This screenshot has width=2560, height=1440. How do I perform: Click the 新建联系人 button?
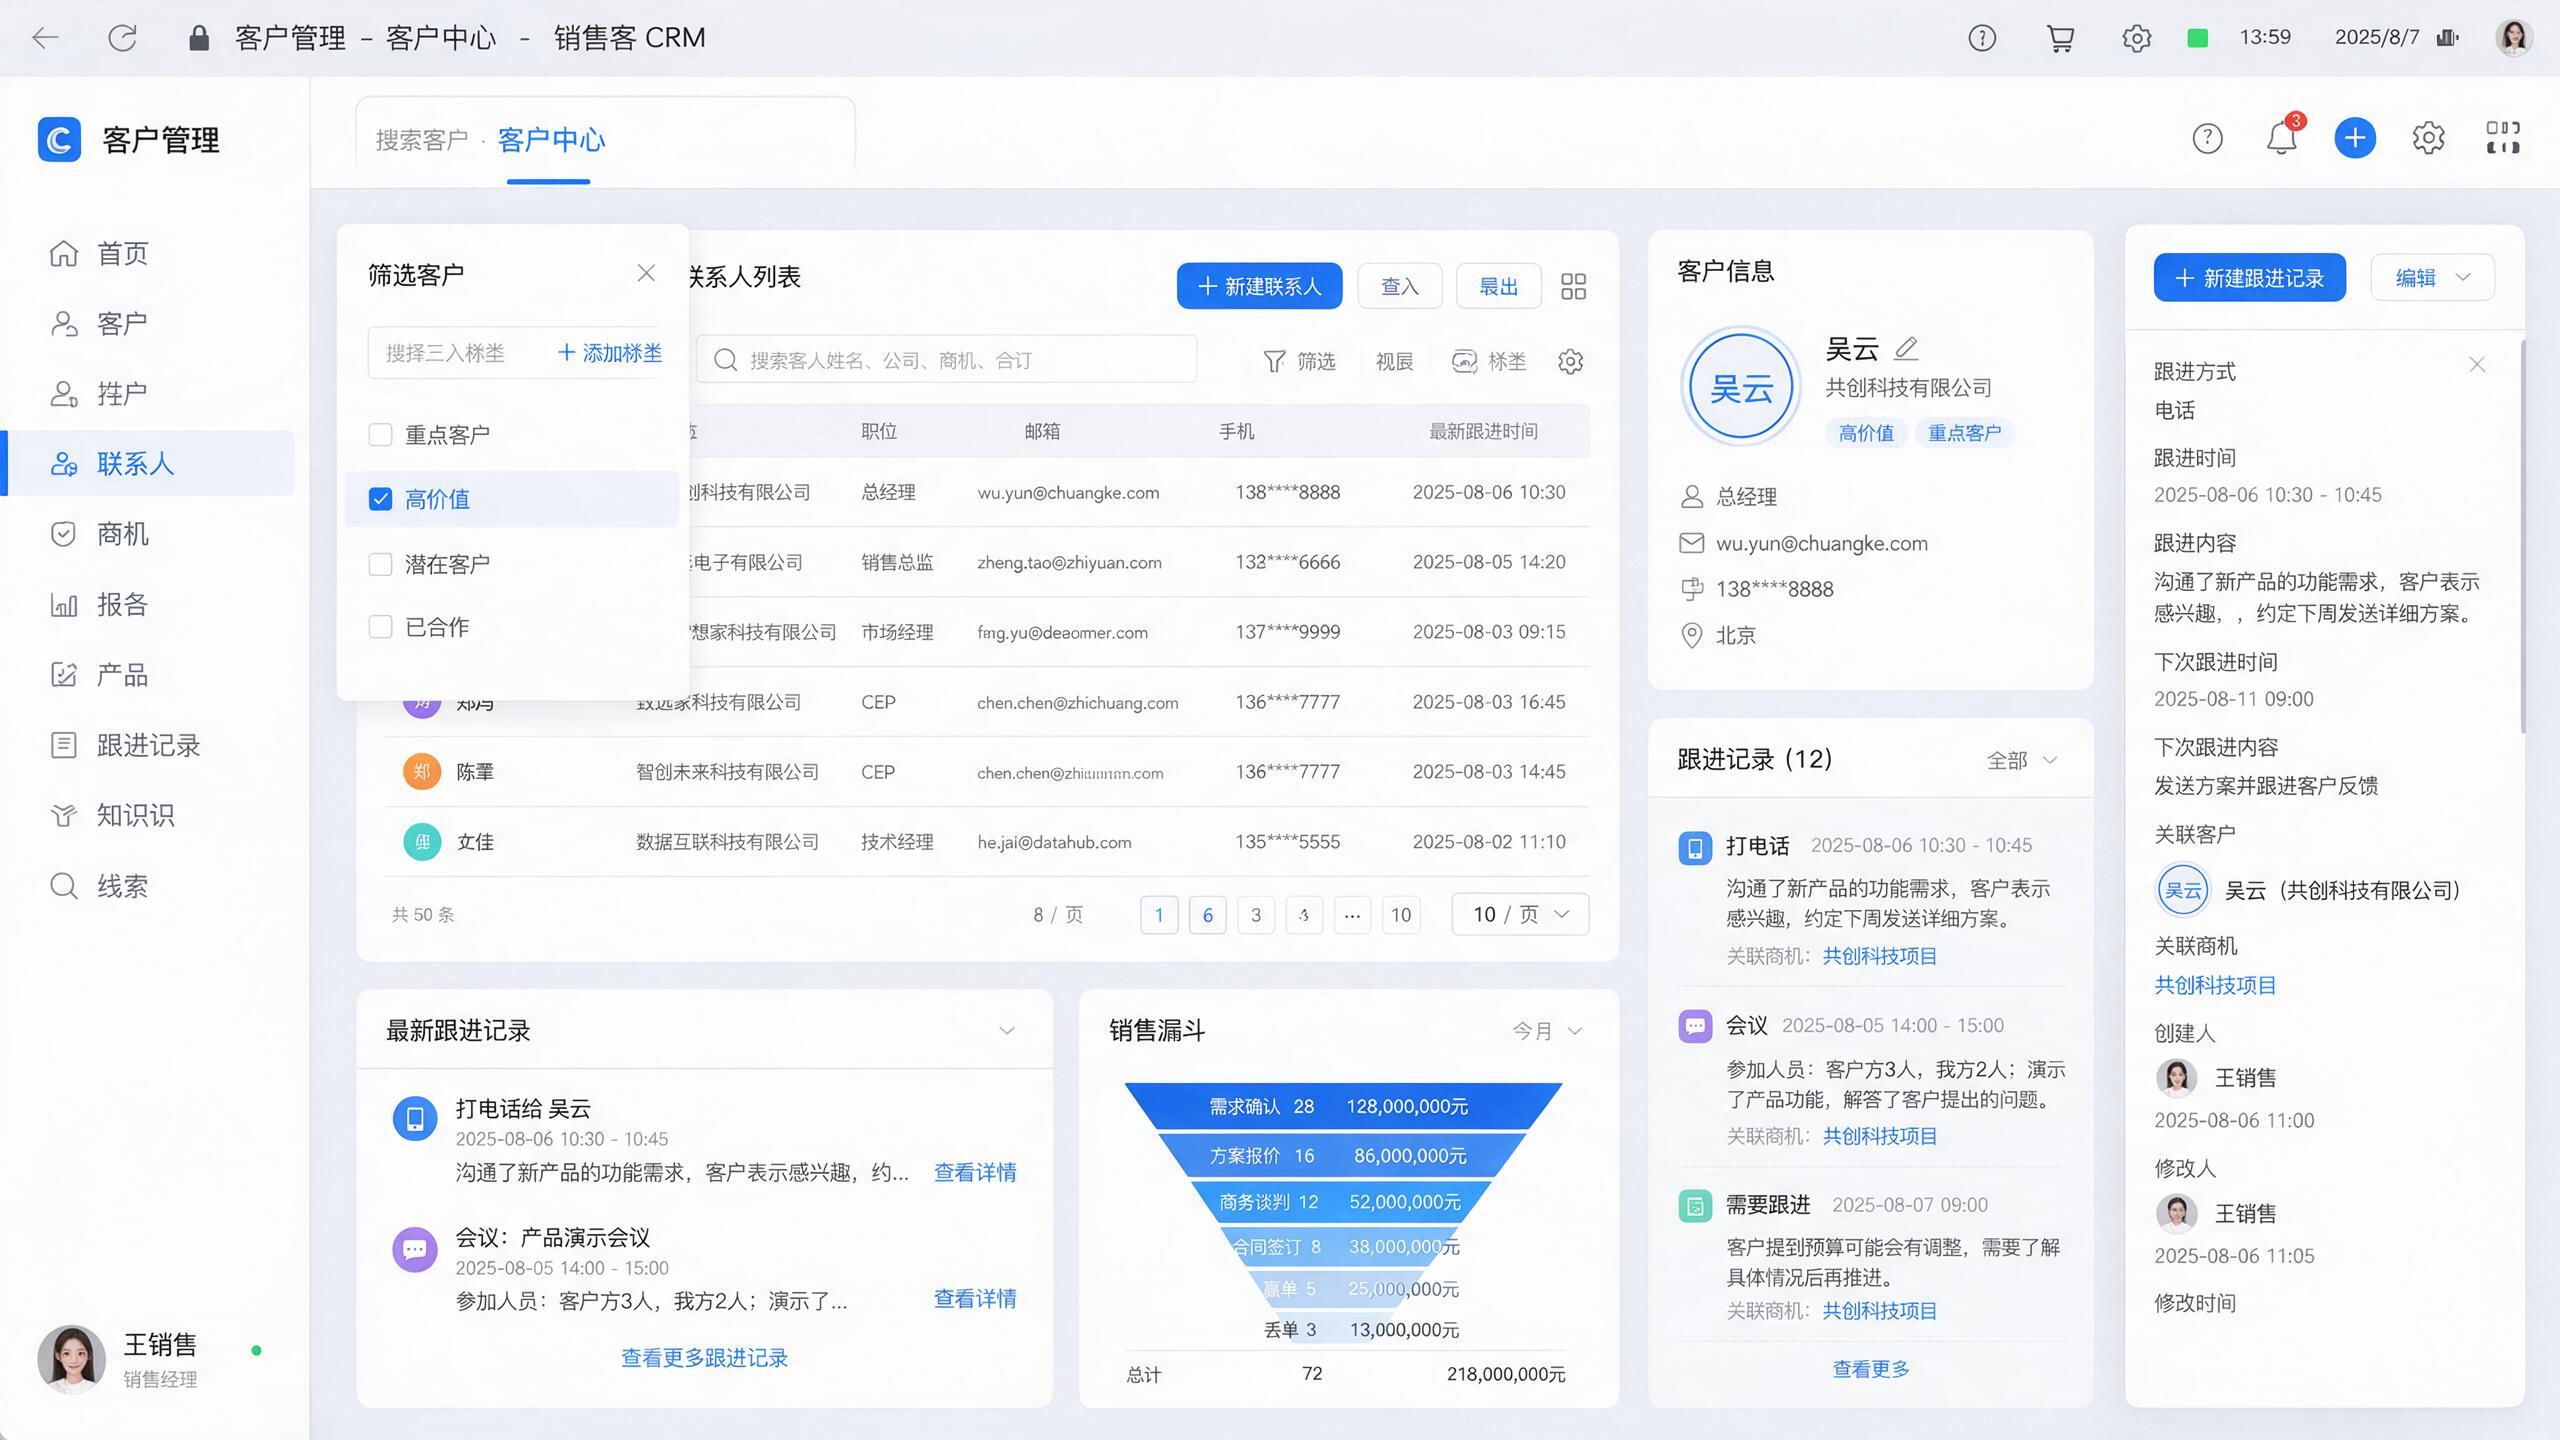pyautogui.click(x=1259, y=287)
